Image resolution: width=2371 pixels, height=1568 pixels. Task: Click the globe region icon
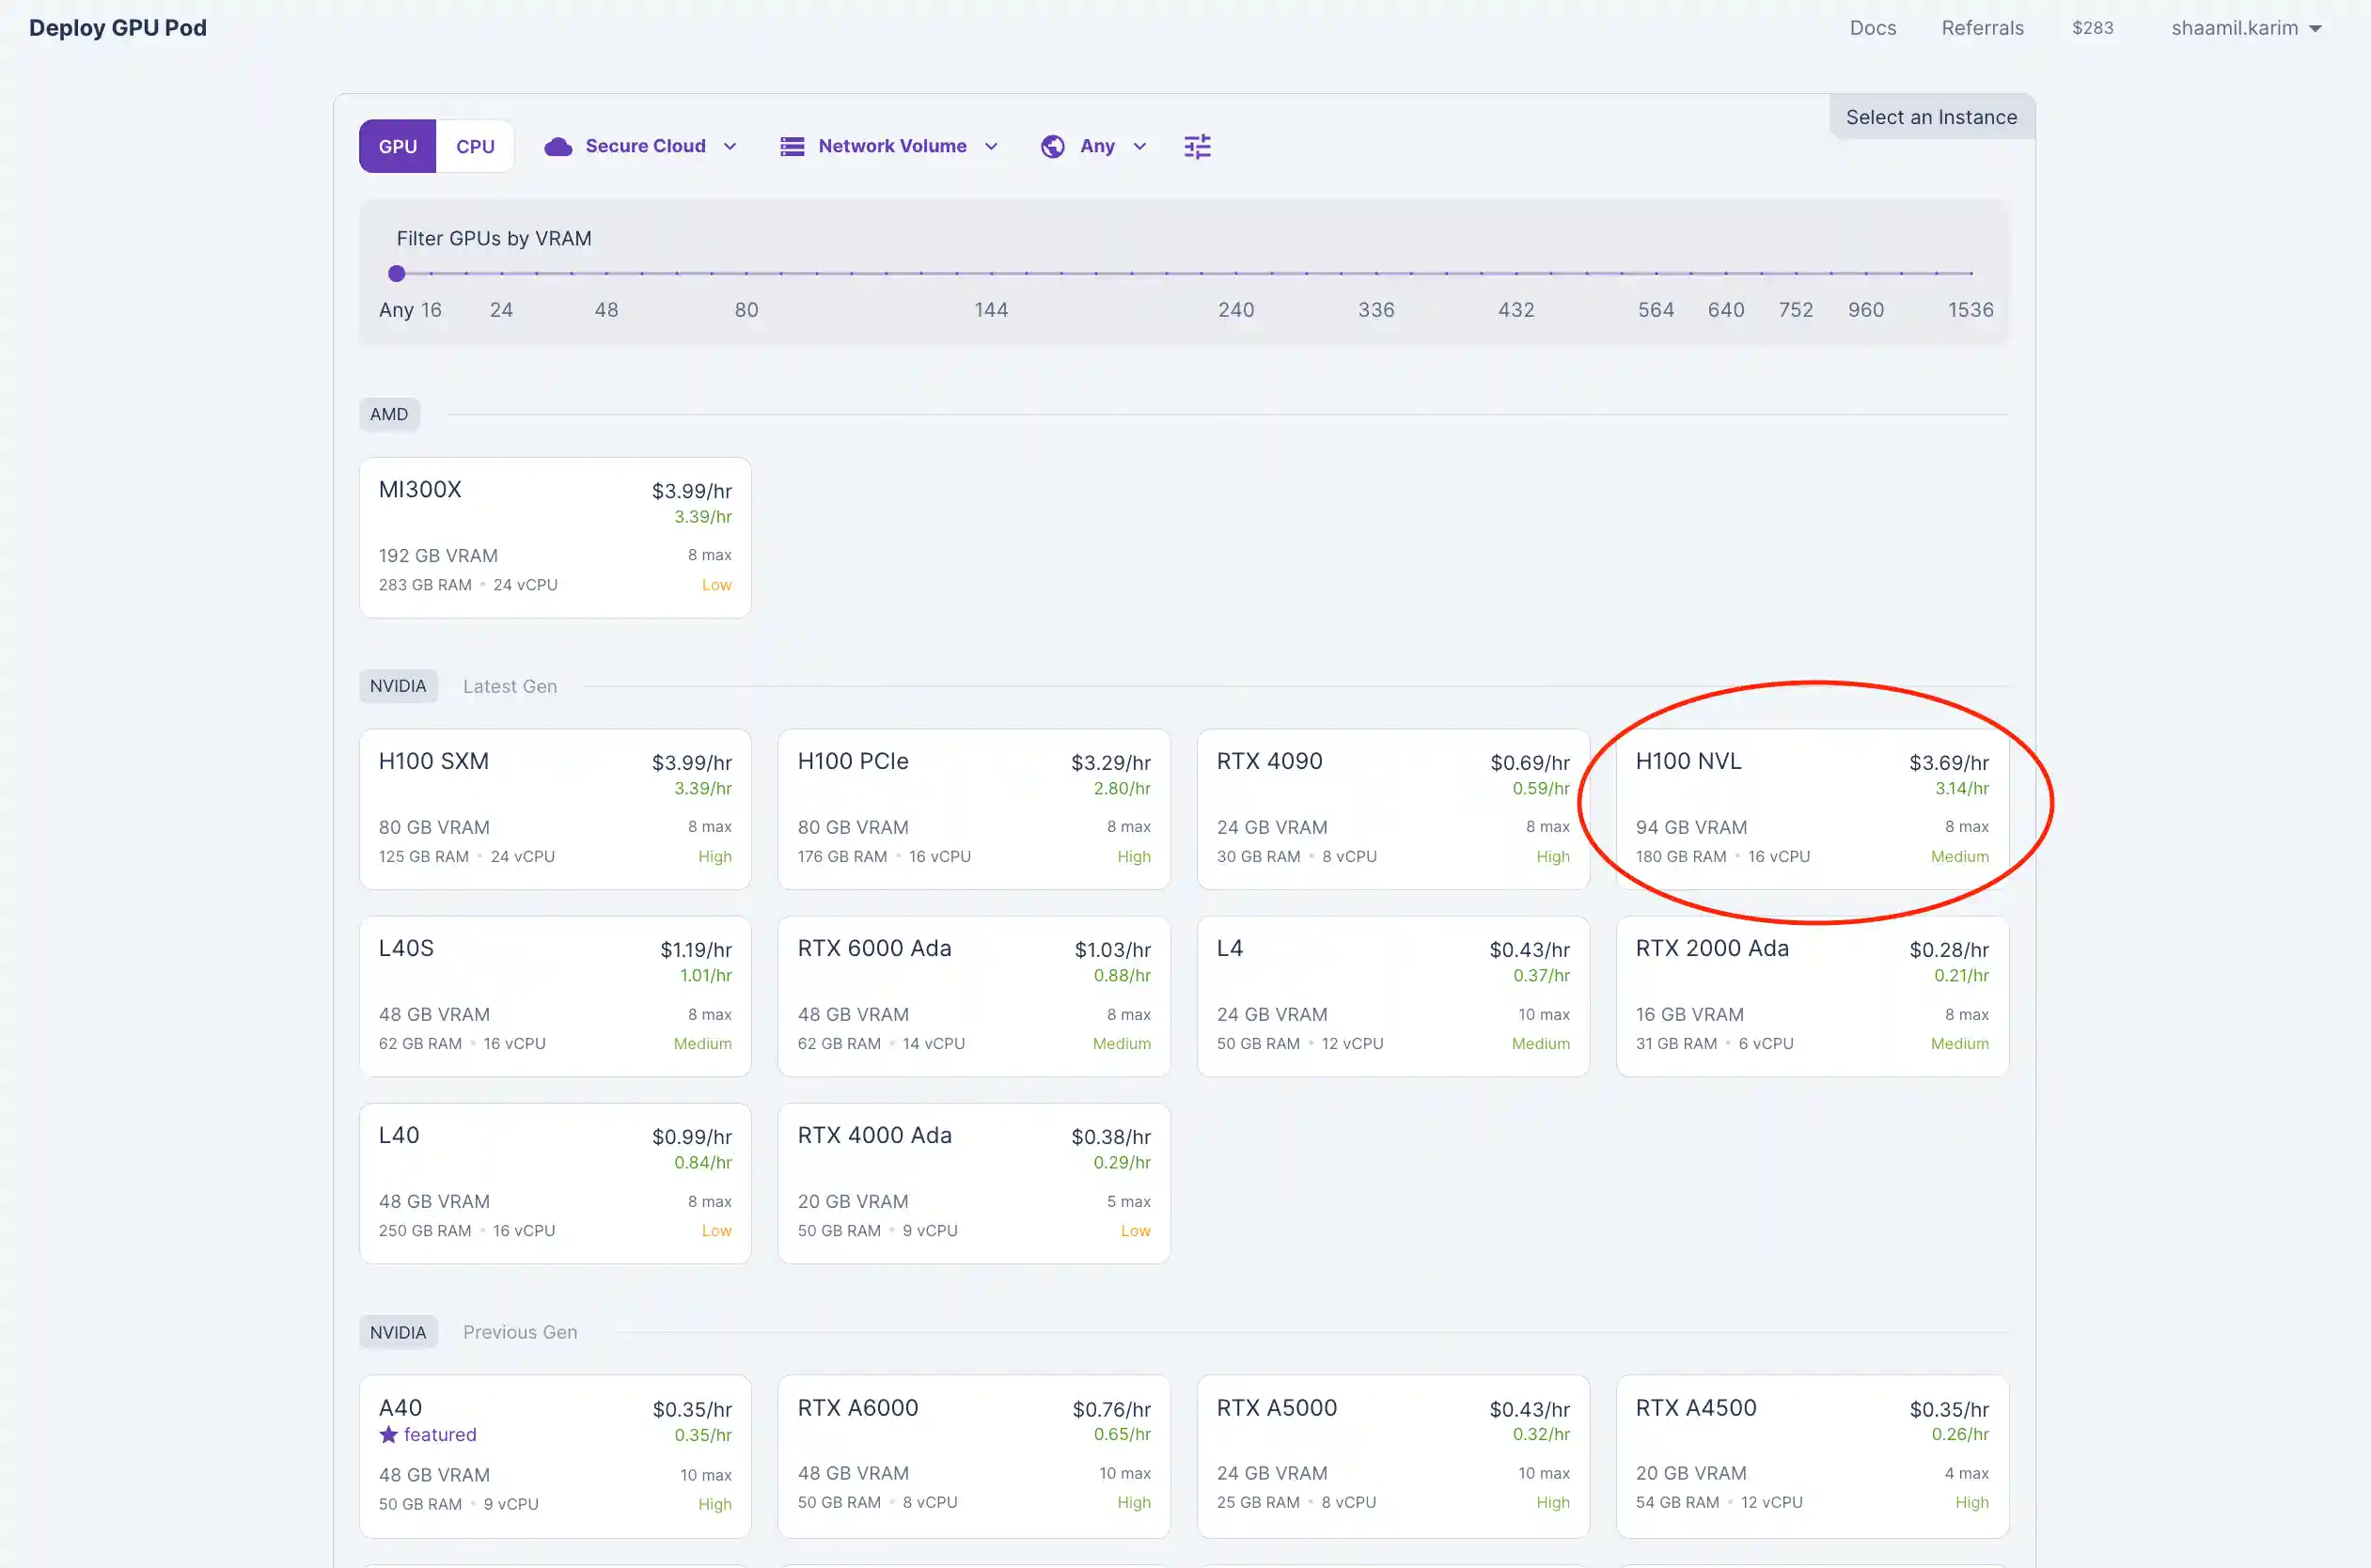coord(1052,146)
